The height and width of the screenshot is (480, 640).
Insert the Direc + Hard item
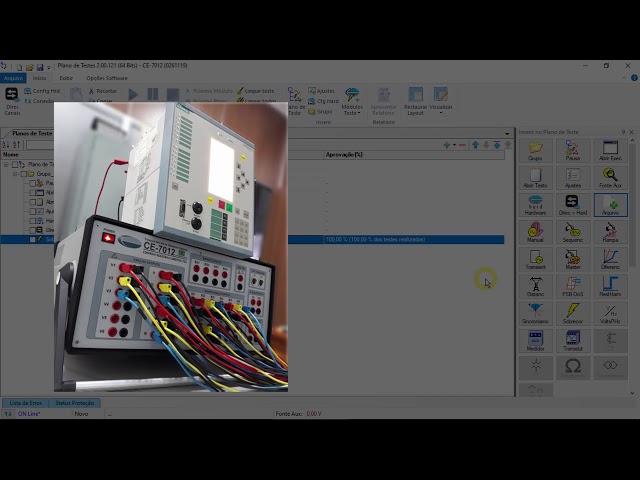[573, 205]
